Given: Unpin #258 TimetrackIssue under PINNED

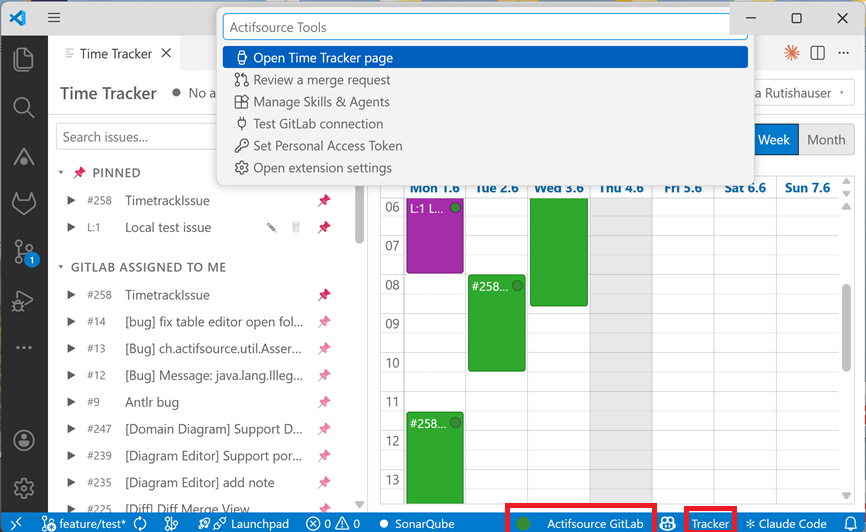Looking at the screenshot, I should 324,201.
